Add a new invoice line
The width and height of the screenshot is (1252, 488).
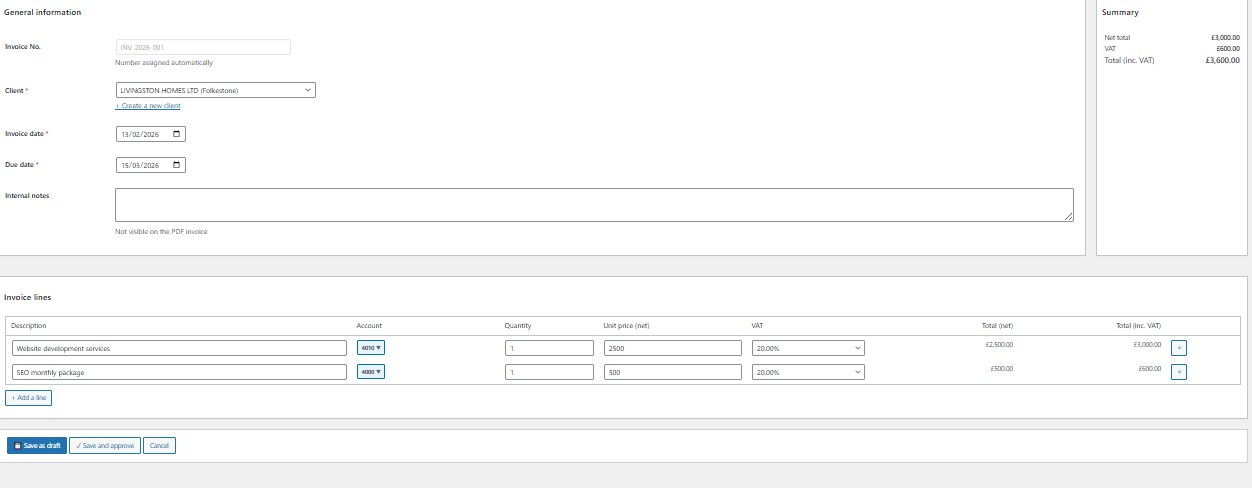(29, 398)
